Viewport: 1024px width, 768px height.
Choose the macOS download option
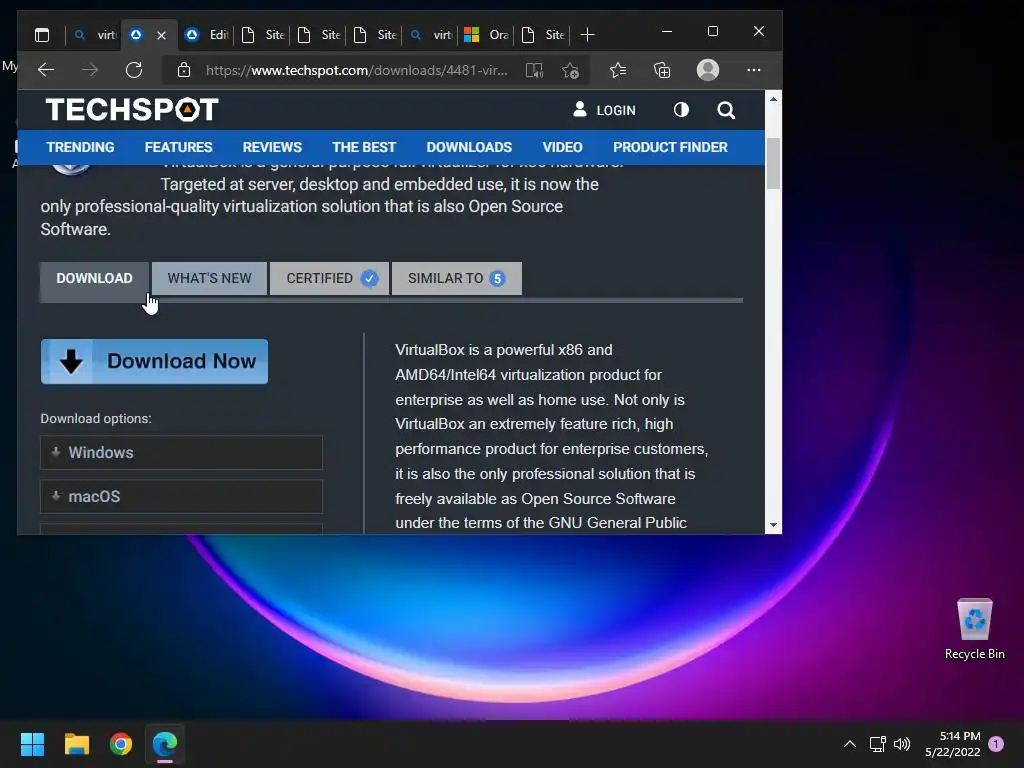click(182, 496)
